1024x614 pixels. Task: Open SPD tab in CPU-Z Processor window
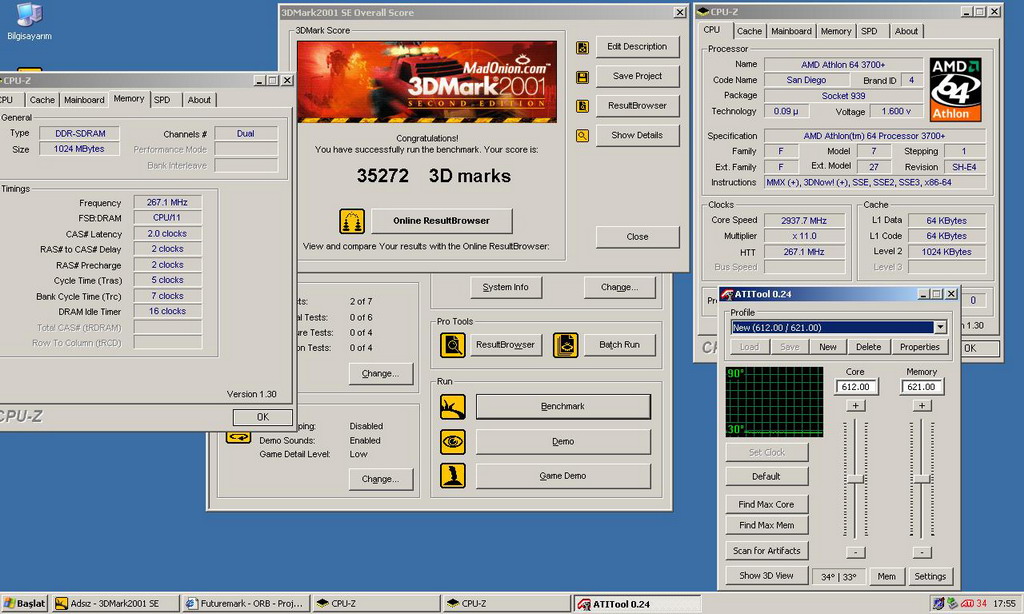pyautogui.click(x=869, y=31)
